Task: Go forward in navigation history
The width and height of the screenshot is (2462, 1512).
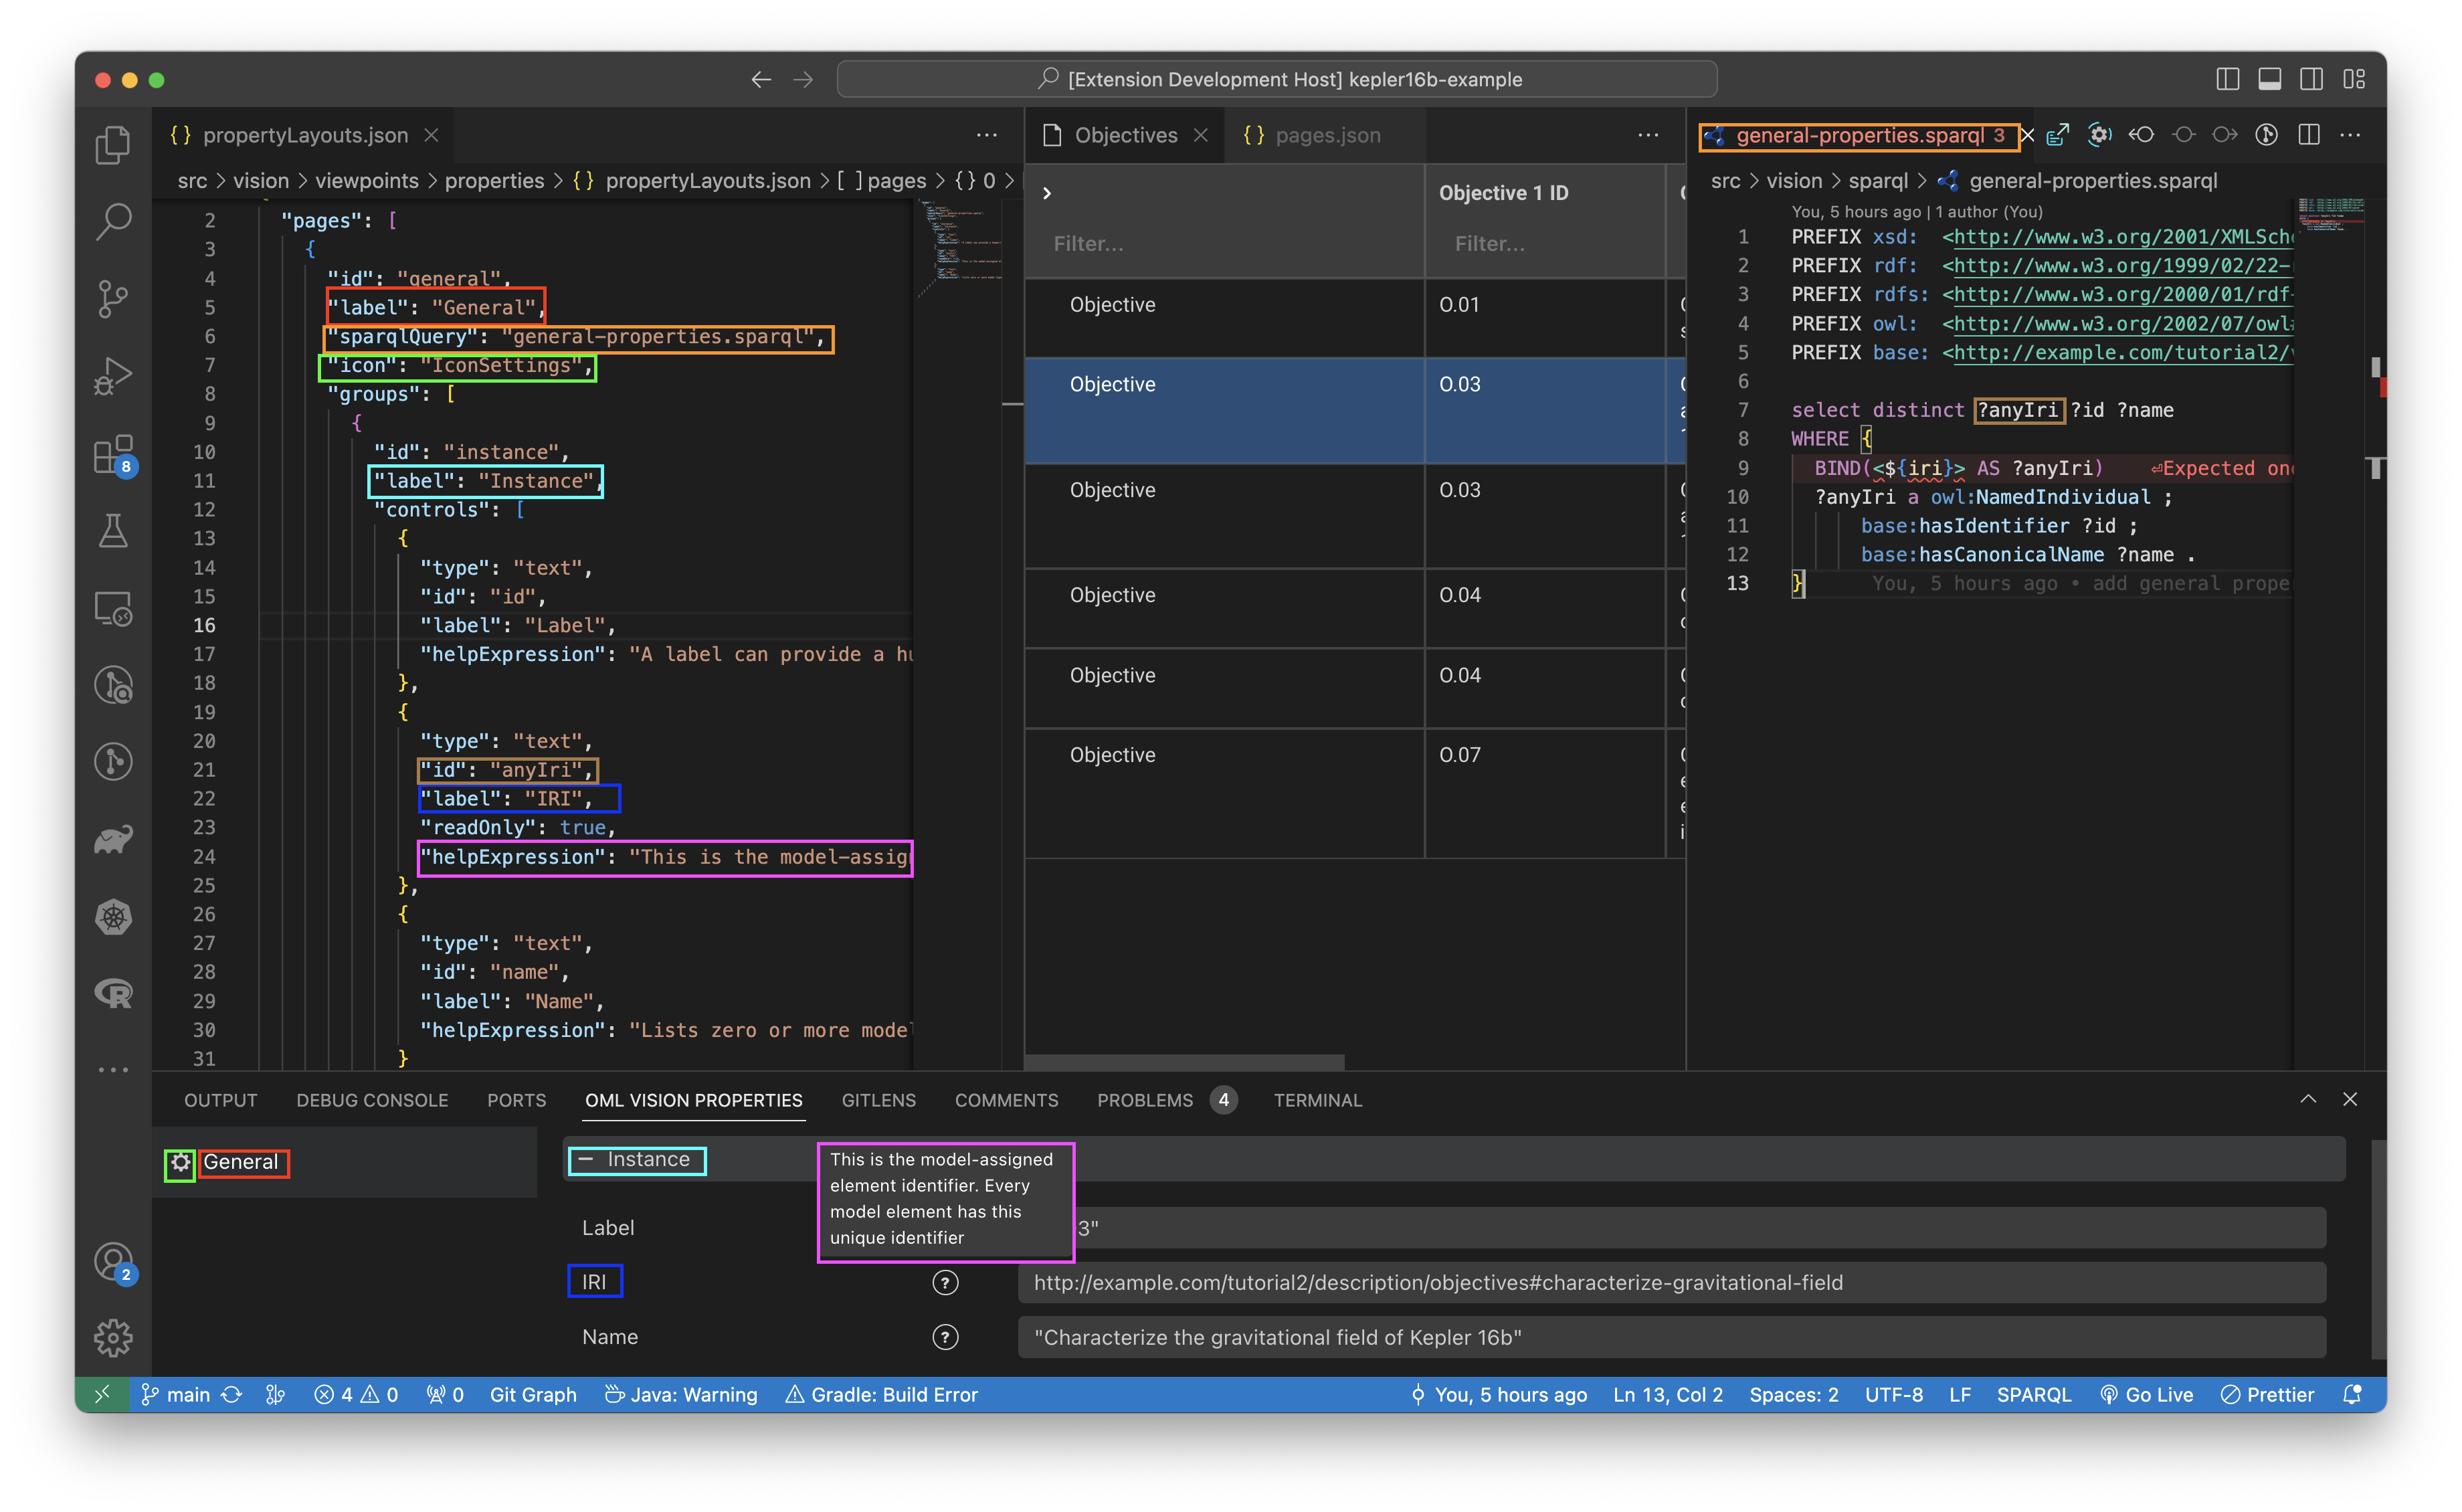Action: pyautogui.click(x=803, y=79)
